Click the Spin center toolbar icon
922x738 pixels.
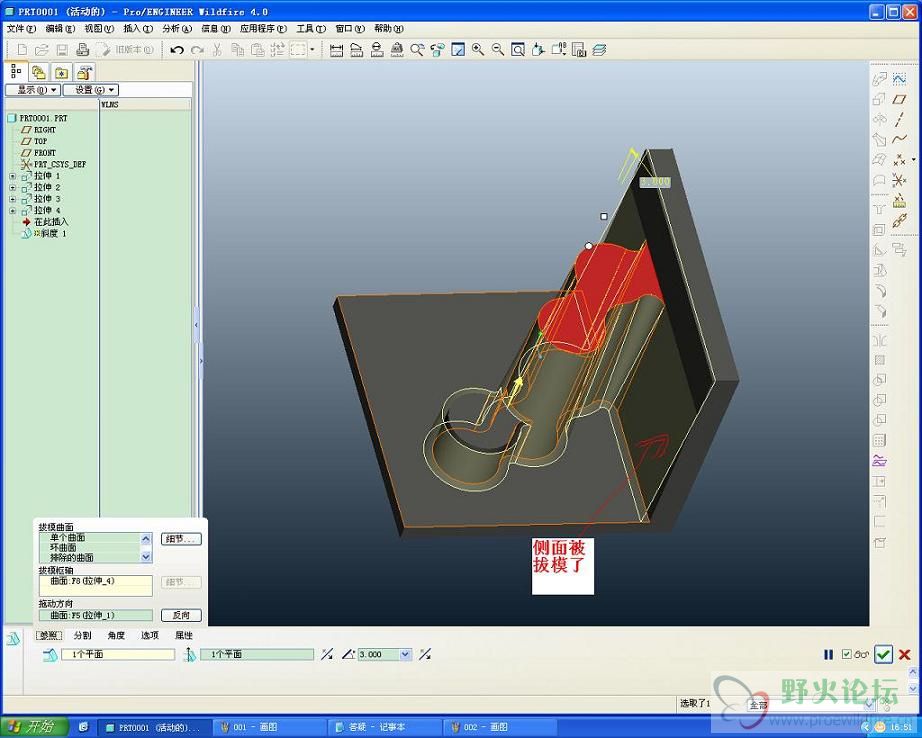[437, 50]
